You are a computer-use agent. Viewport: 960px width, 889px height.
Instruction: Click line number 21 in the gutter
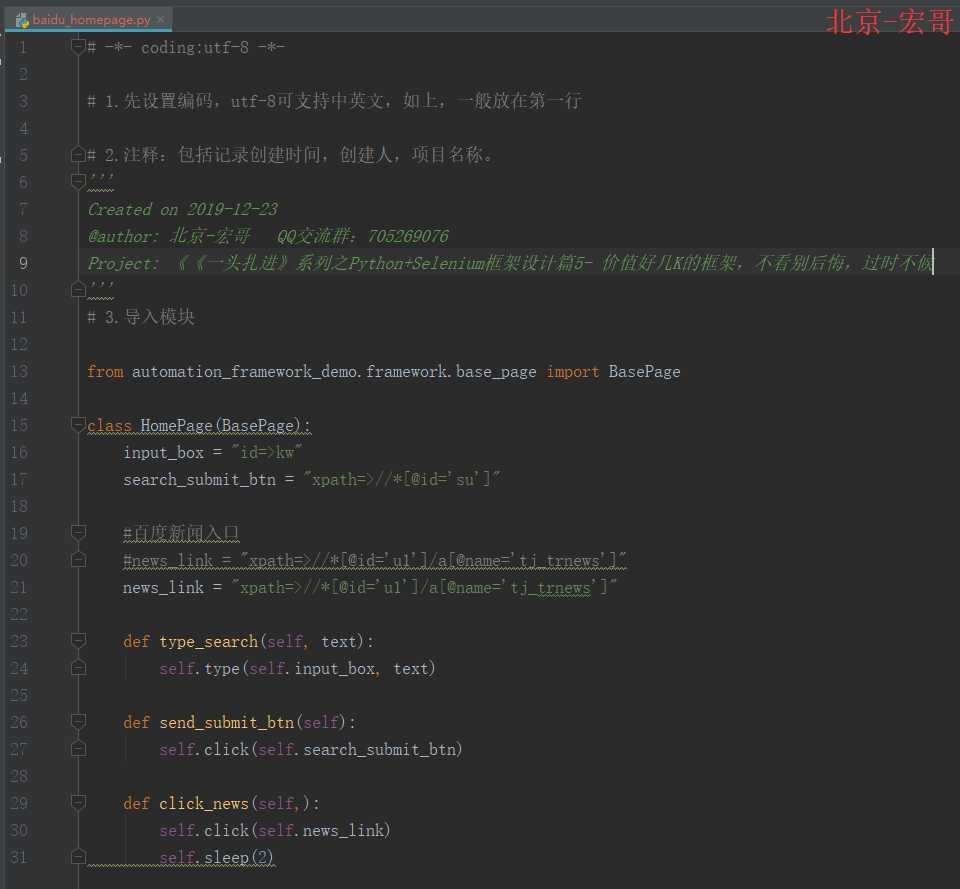(x=19, y=587)
